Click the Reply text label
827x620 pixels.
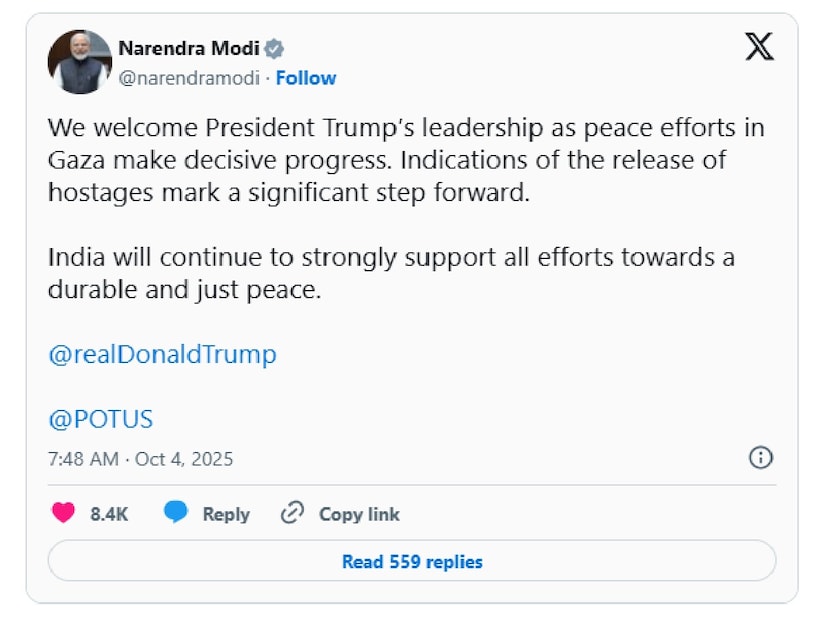226,514
